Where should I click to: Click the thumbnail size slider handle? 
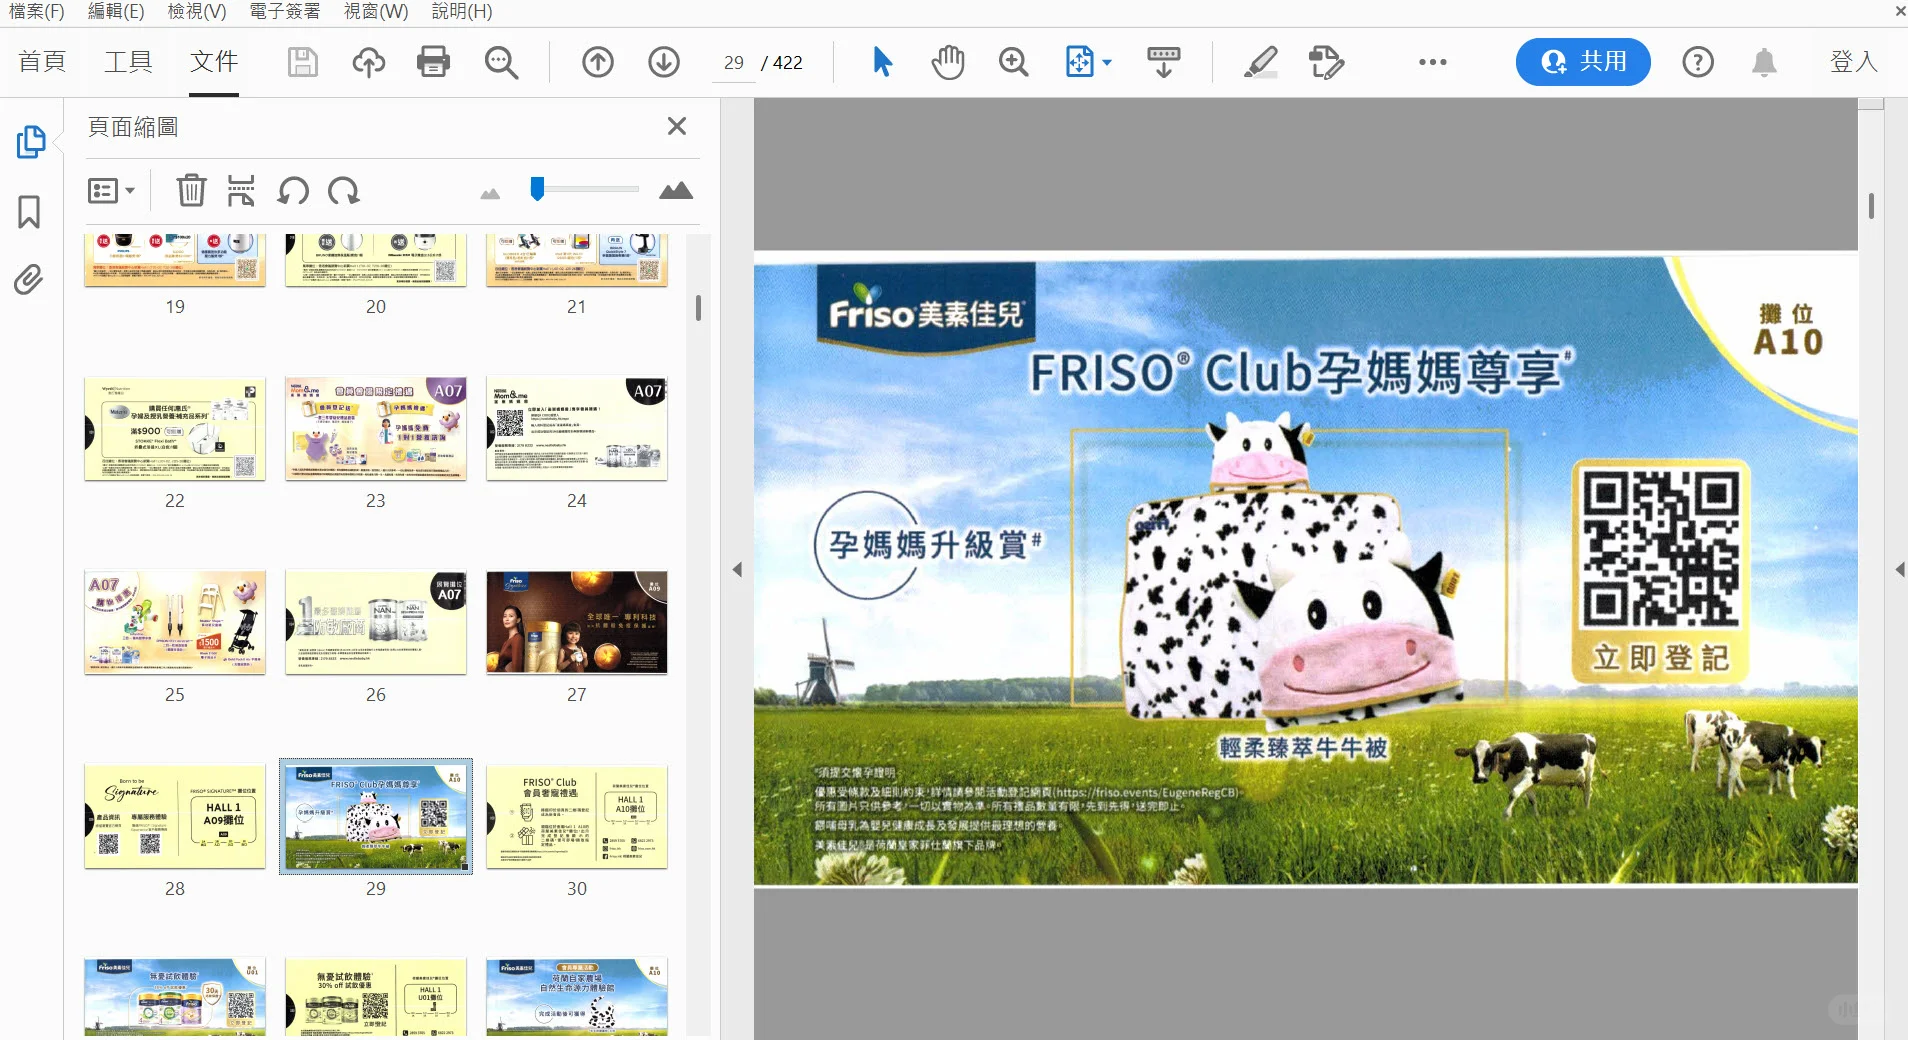pyautogui.click(x=537, y=189)
